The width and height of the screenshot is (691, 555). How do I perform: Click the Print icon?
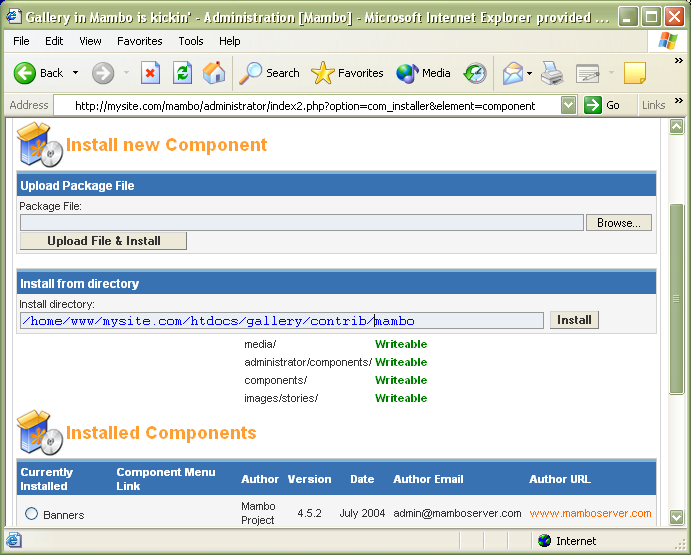click(552, 73)
